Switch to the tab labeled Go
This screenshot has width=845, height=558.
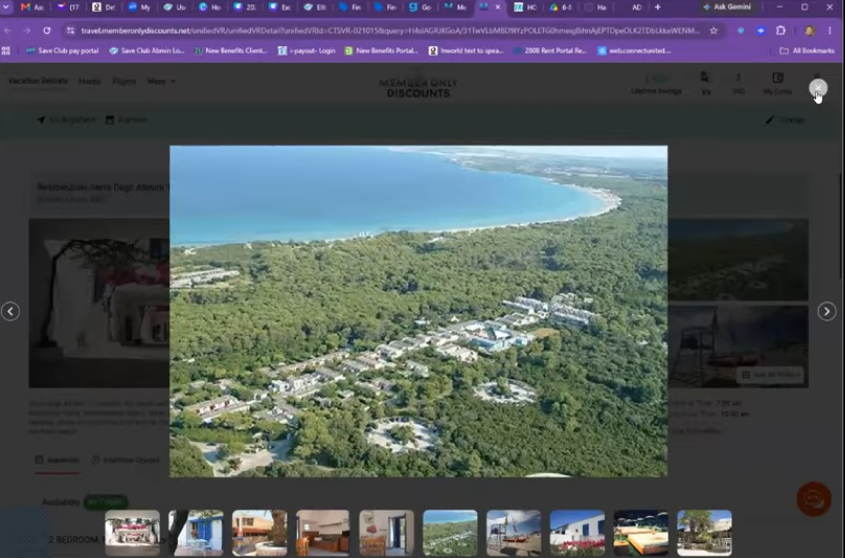(421, 7)
